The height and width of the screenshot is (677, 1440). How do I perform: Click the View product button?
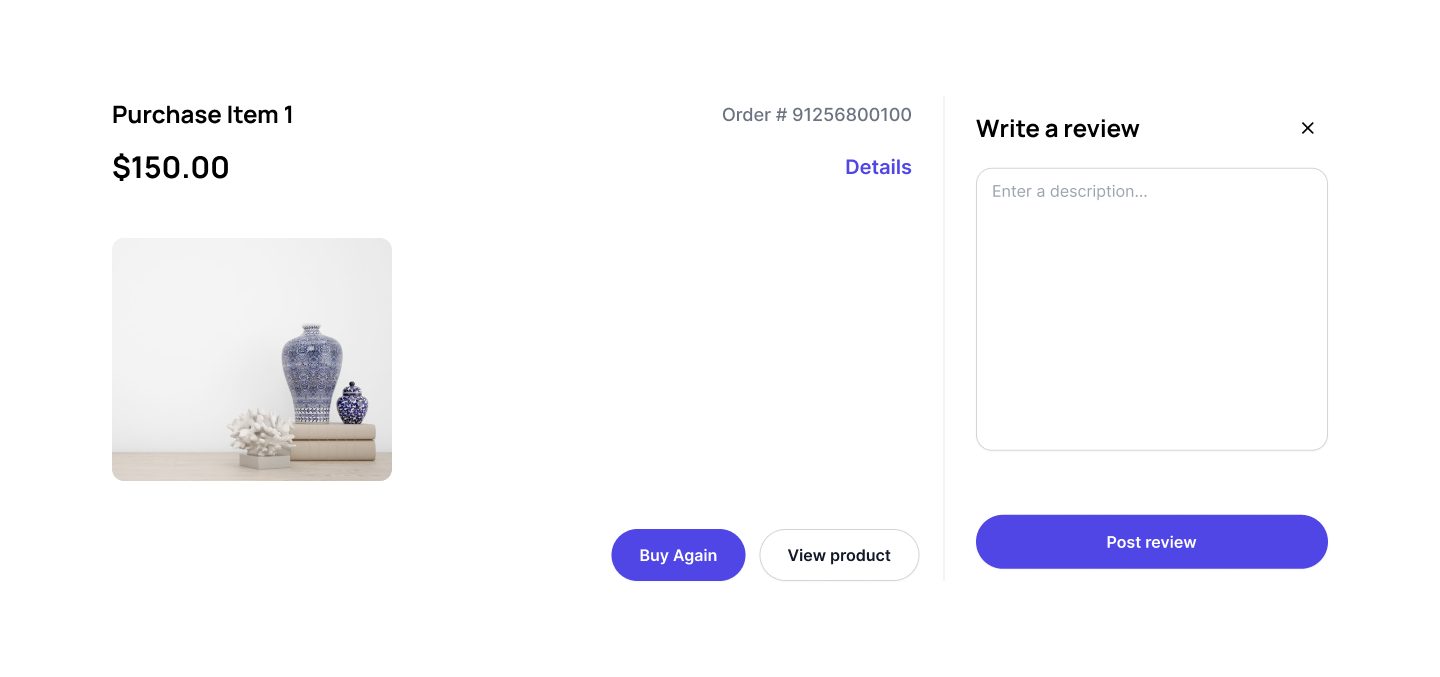pyautogui.click(x=839, y=555)
